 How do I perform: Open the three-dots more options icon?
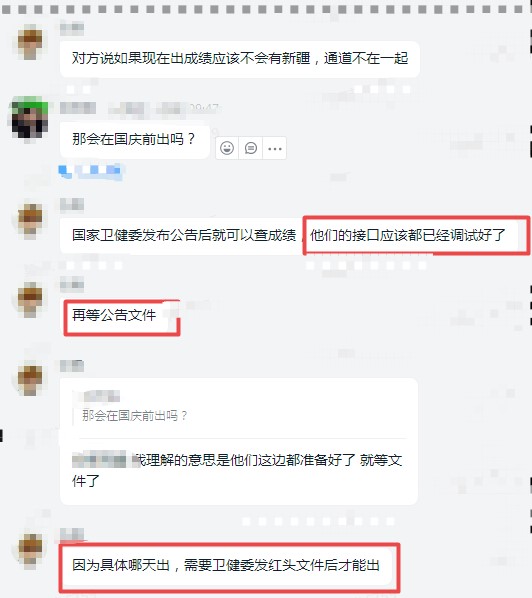click(x=275, y=148)
